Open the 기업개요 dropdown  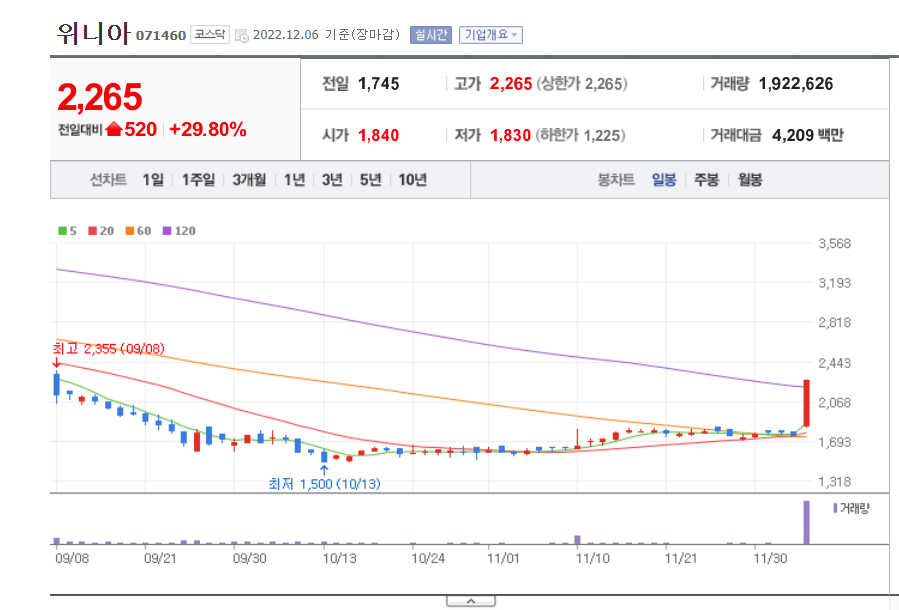(490, 35)
